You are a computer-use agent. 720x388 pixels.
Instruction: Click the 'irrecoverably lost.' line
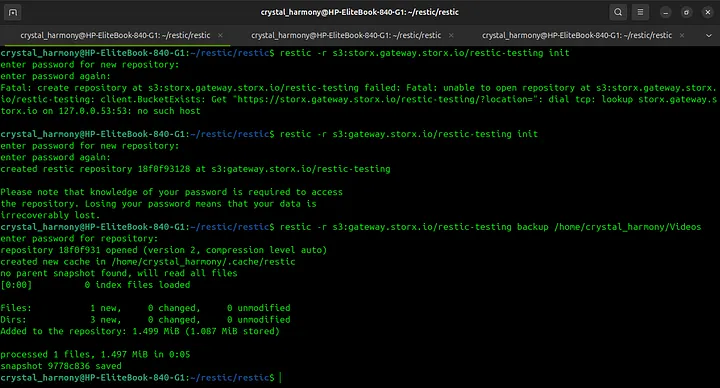tap(50, 215)
